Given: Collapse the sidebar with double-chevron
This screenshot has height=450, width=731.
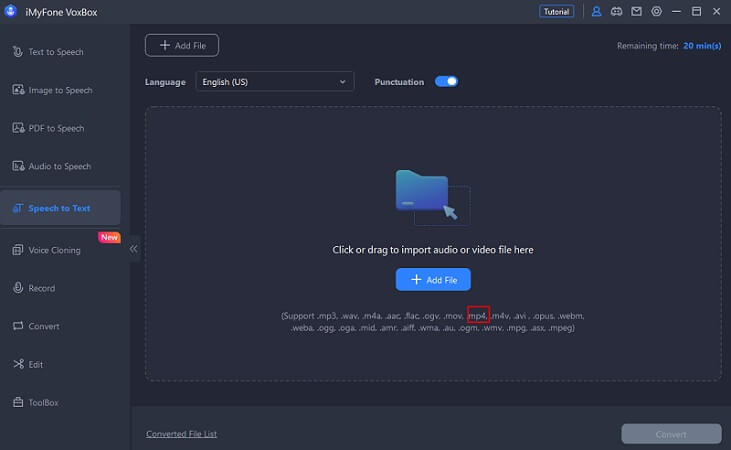Looking at the screenshot, I should pos(134,249).
